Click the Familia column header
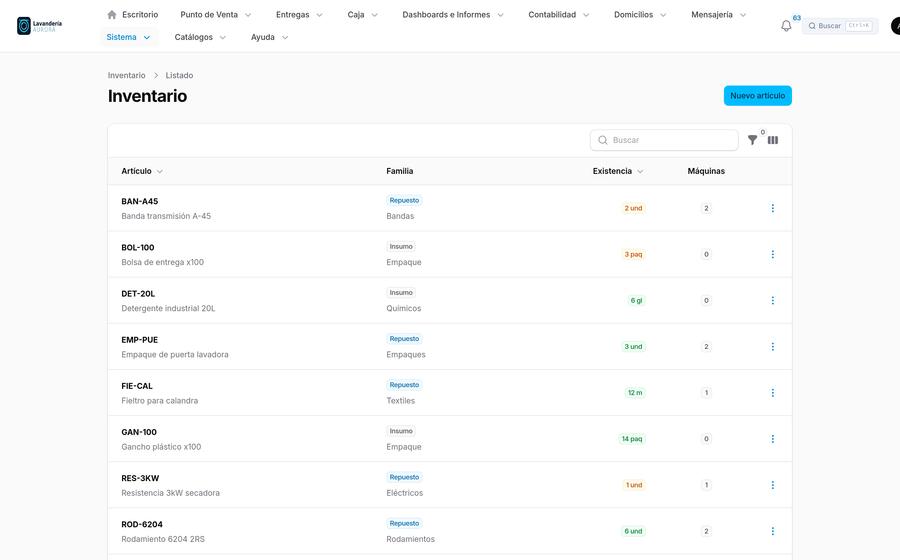 pyautogui.click(x=399, y=171)
